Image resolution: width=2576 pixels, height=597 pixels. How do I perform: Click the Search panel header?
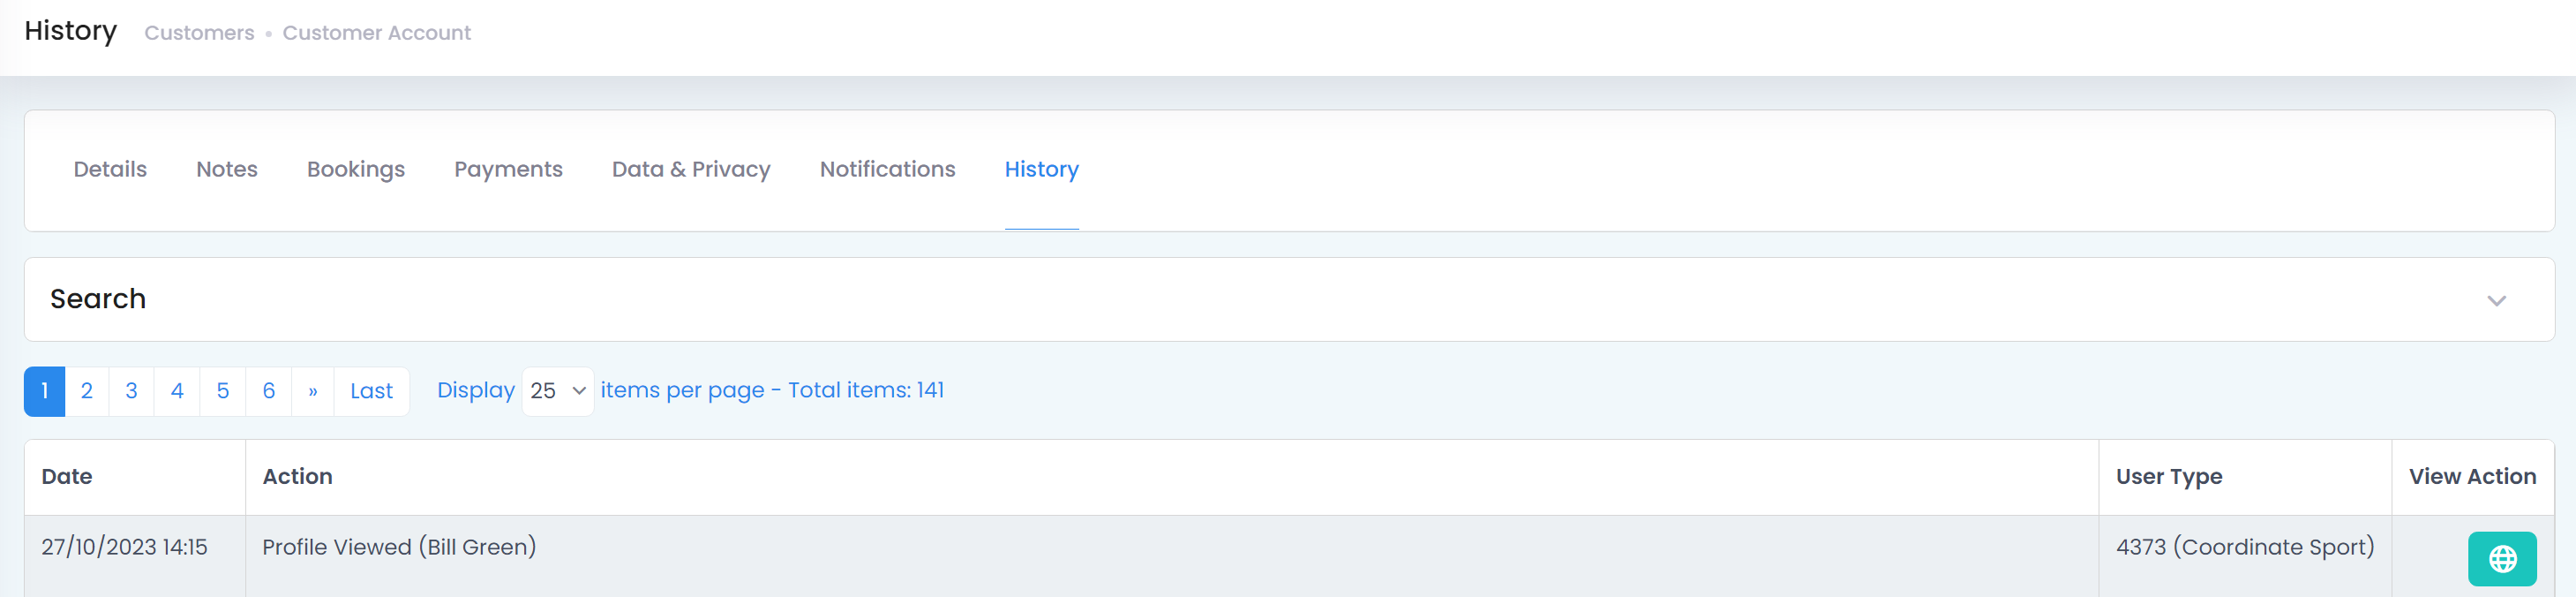(1289, 299)
